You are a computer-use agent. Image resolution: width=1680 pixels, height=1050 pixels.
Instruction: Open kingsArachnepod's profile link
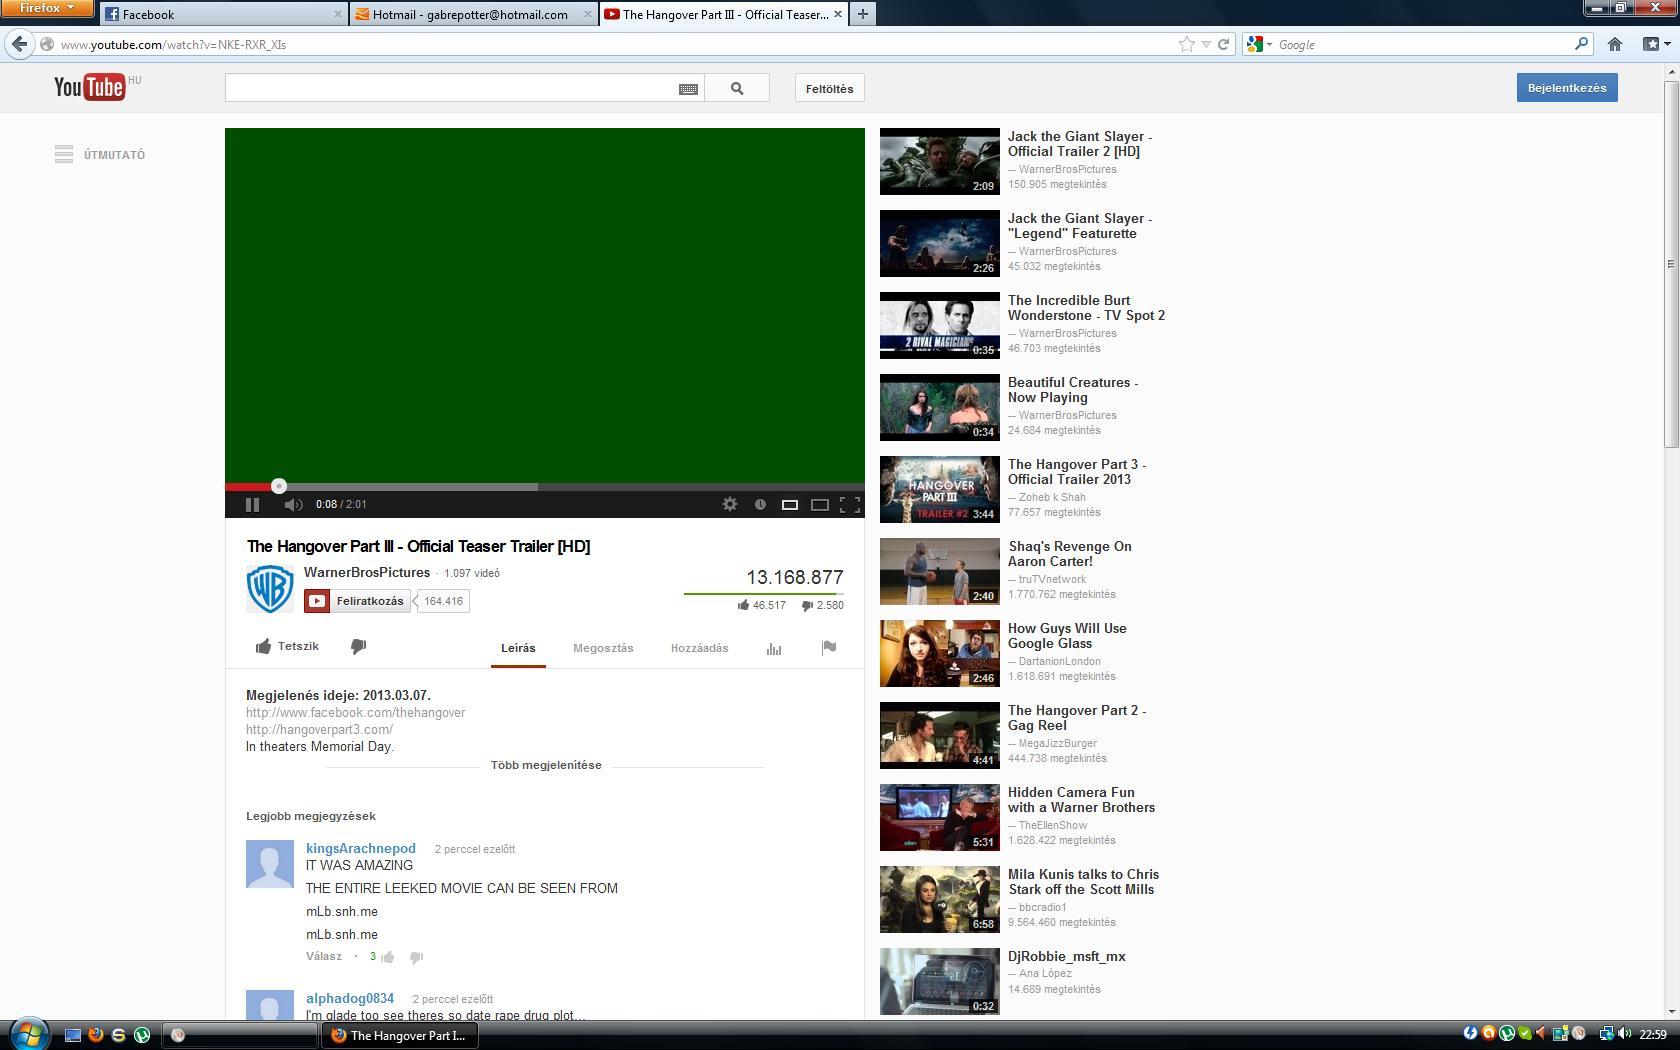(361, 848)
